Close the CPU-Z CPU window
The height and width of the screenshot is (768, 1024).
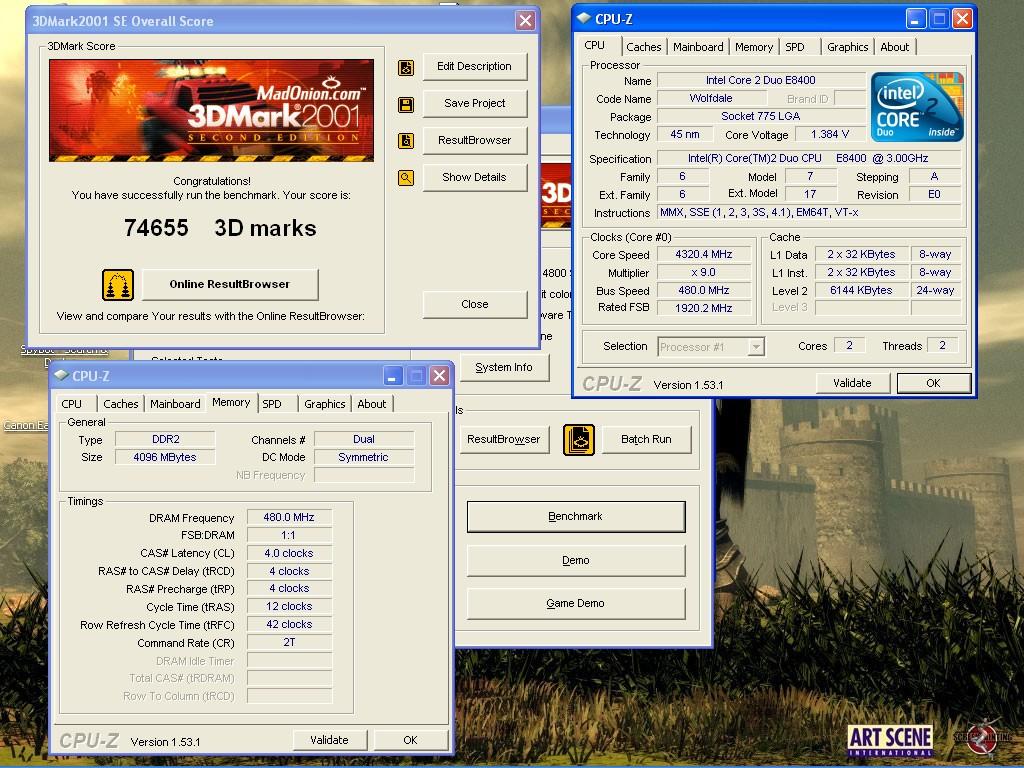(962, 18)
